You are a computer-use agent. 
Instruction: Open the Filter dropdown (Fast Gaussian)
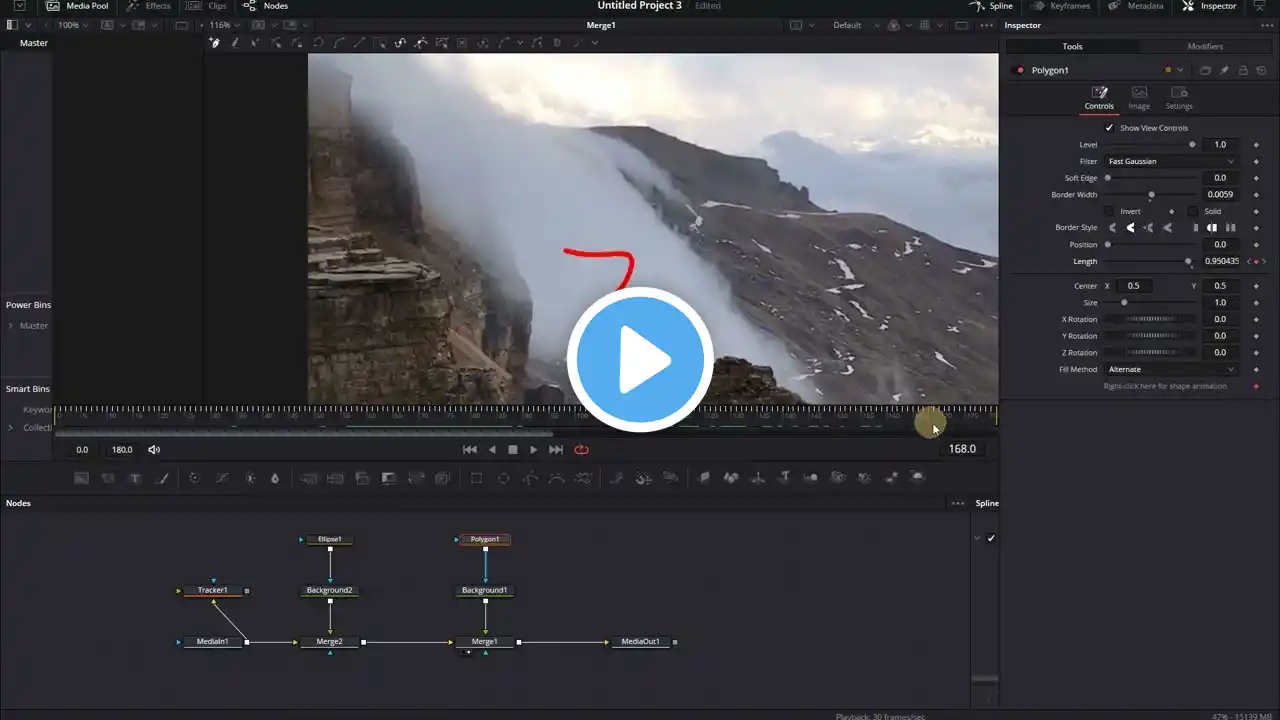1170,161
